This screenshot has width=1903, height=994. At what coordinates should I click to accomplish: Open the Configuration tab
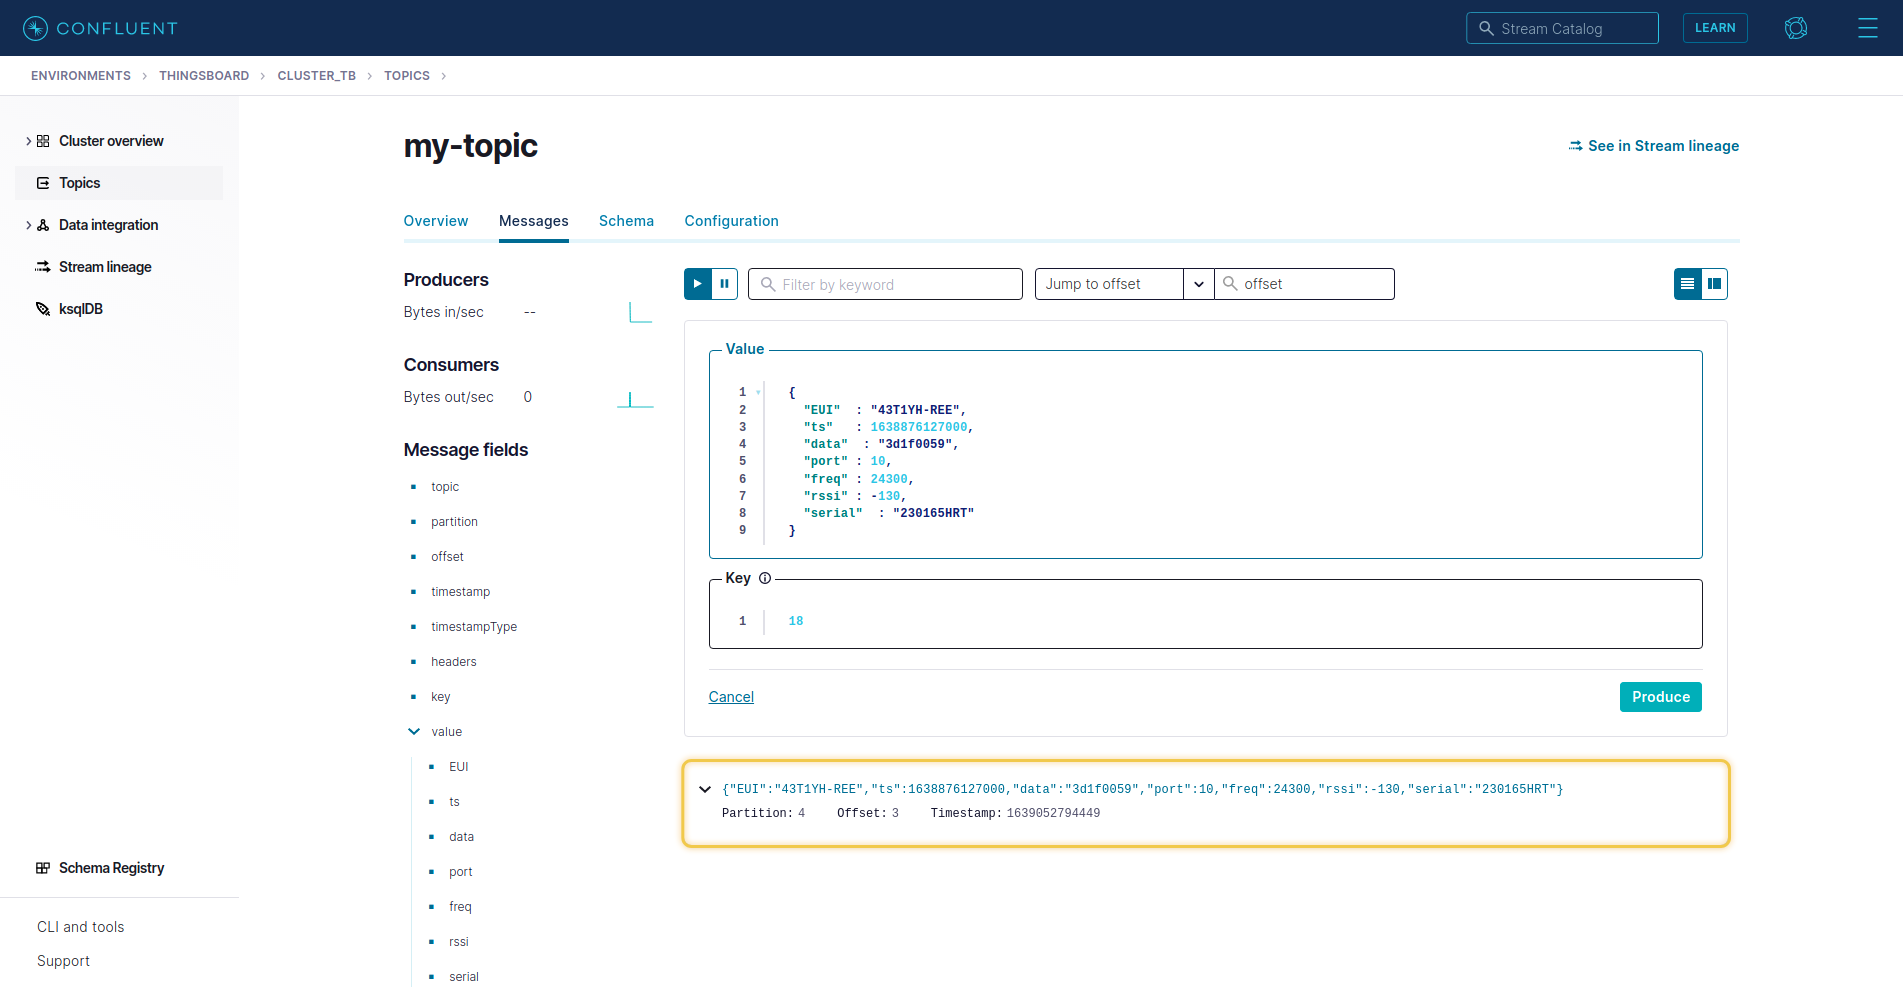pos(731,221)
